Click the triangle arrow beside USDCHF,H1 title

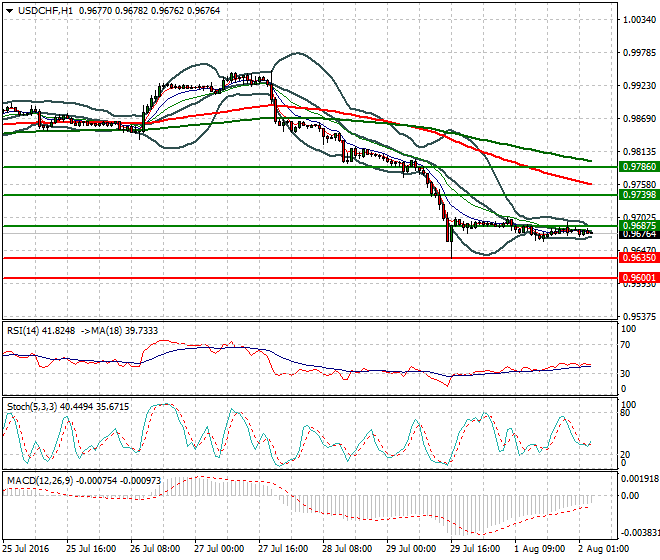[x=10, y=11]
